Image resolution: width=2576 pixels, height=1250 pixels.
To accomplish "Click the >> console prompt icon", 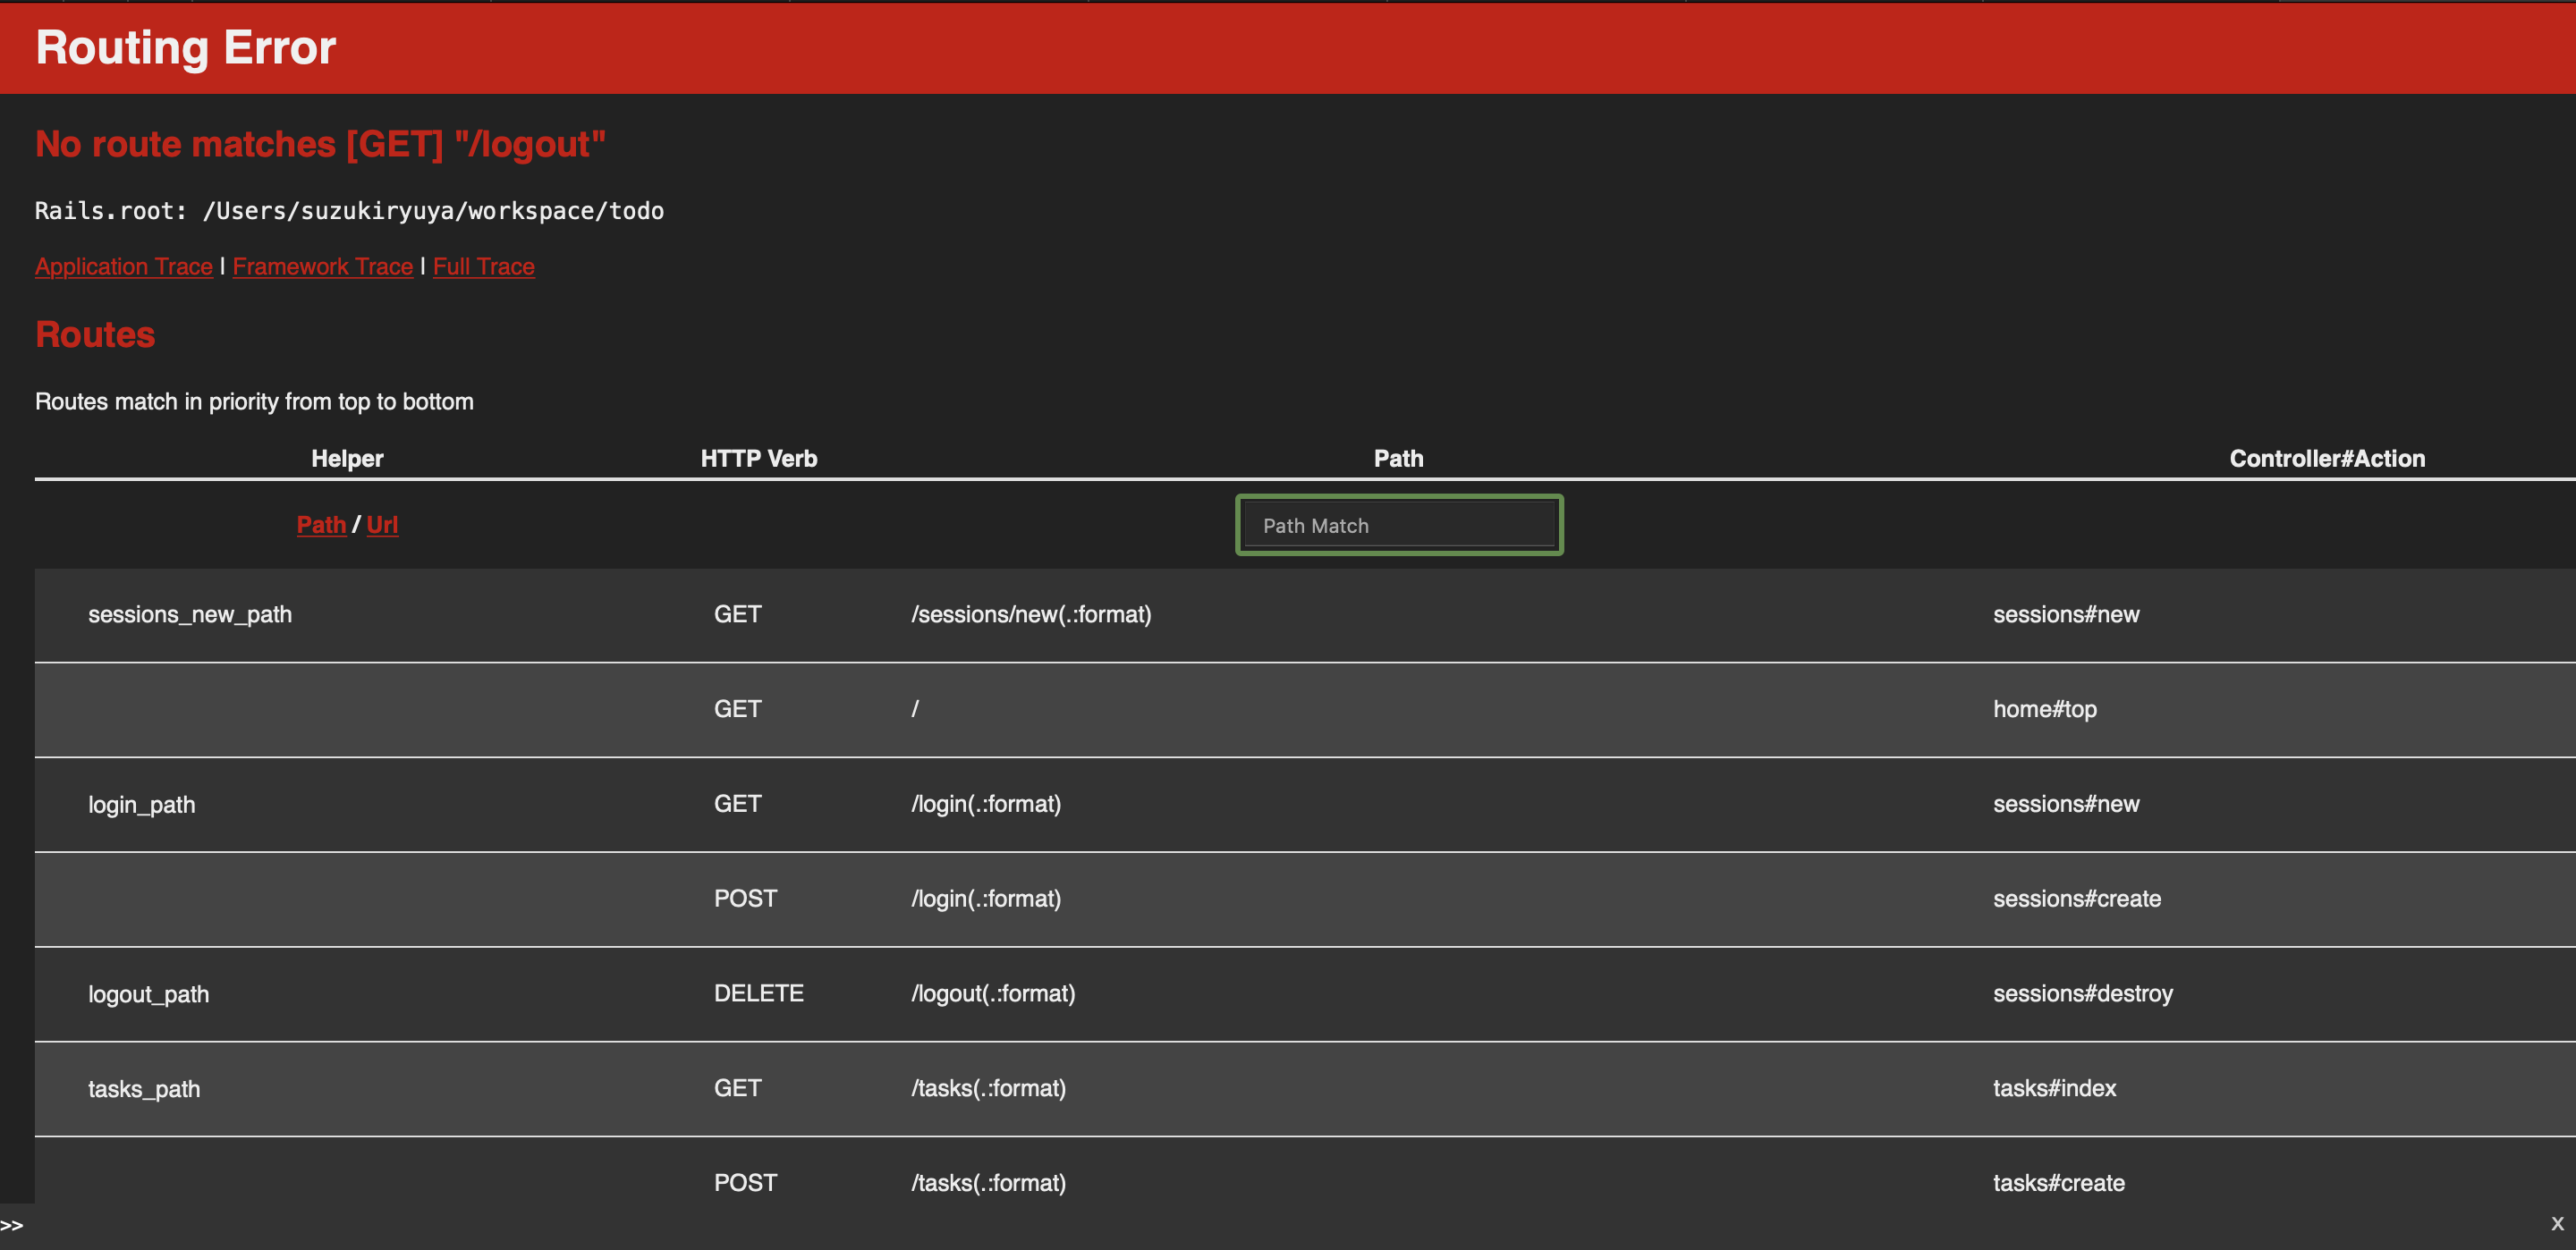I will [x=12, y=1225].
